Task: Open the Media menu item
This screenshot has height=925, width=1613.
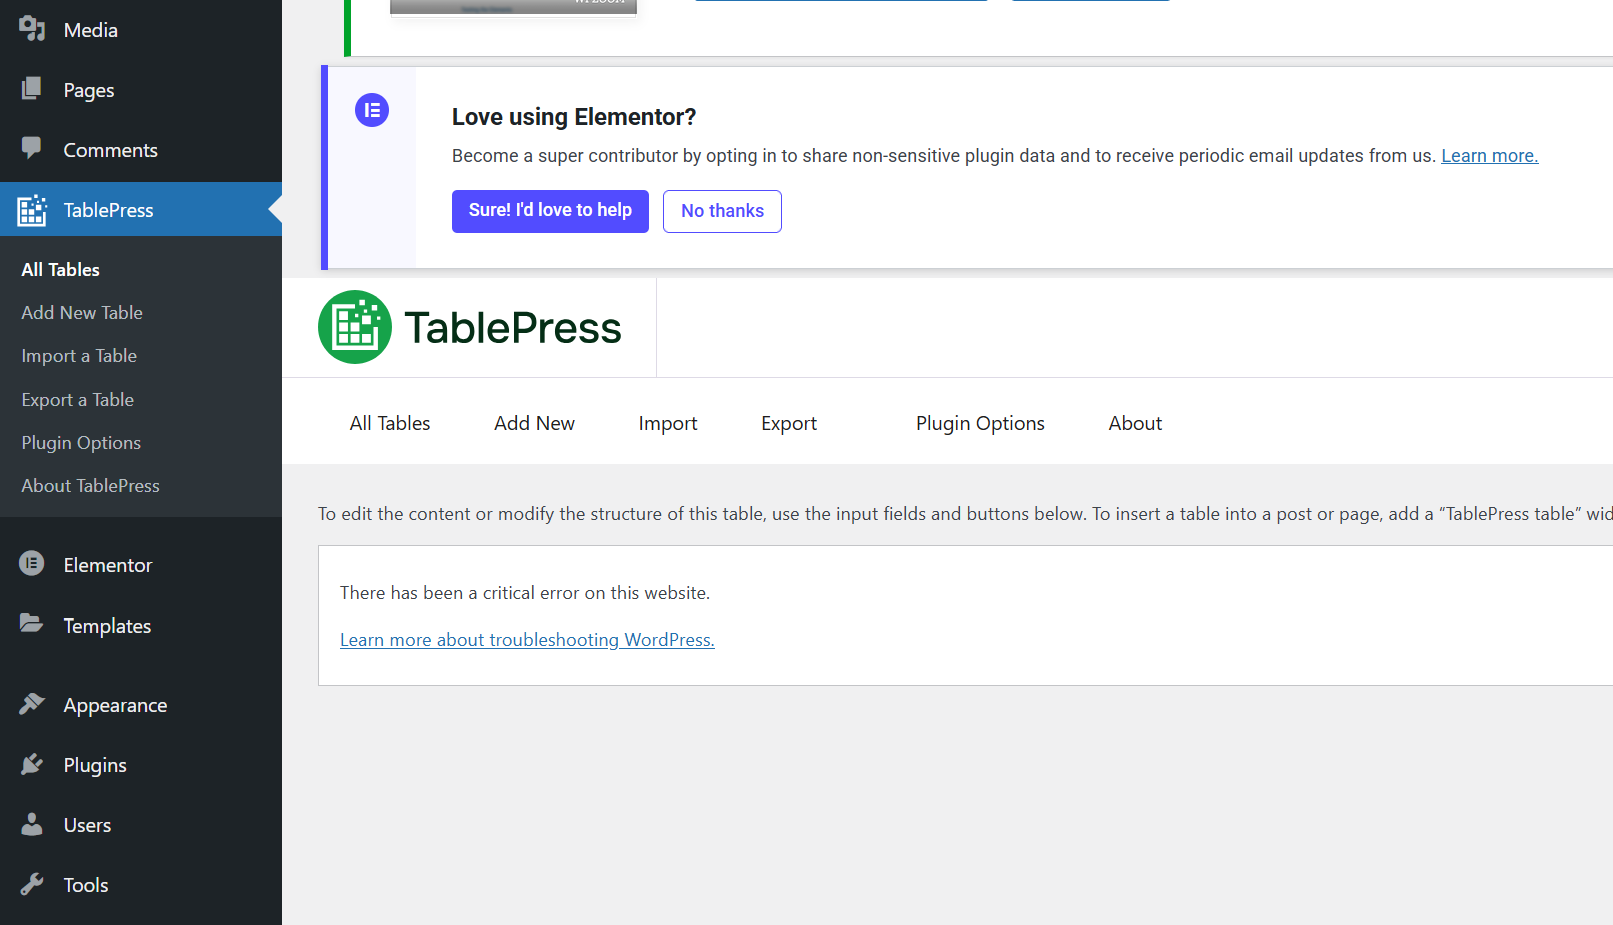Action: (x=141, y=30)
